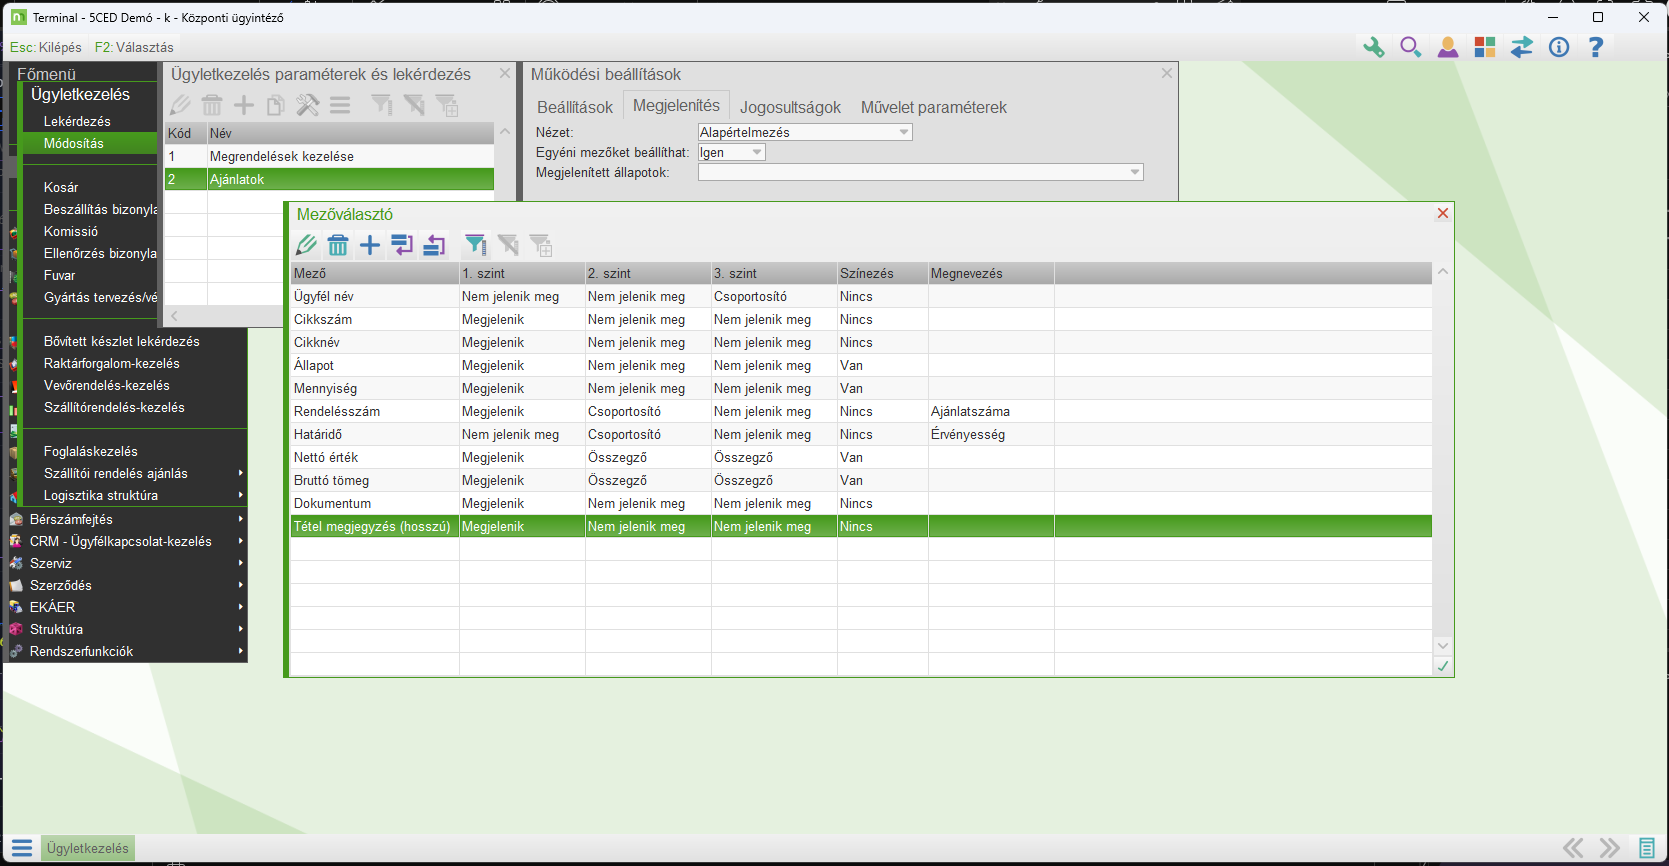Close the Mezőválasztó panel

point(1442,213)
